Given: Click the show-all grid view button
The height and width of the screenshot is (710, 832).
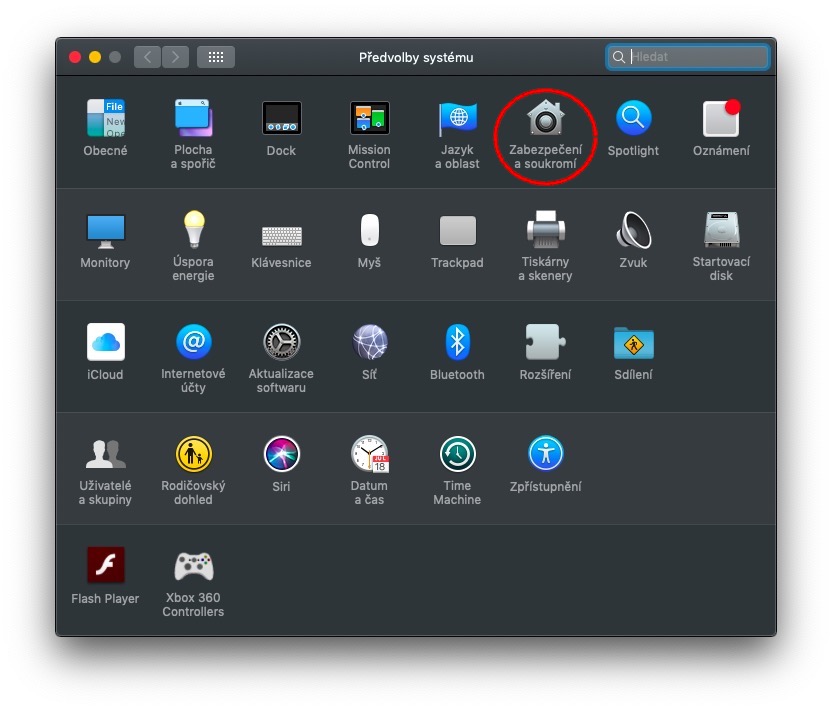Looking at the screenshot, I should [x=215, y=57].
